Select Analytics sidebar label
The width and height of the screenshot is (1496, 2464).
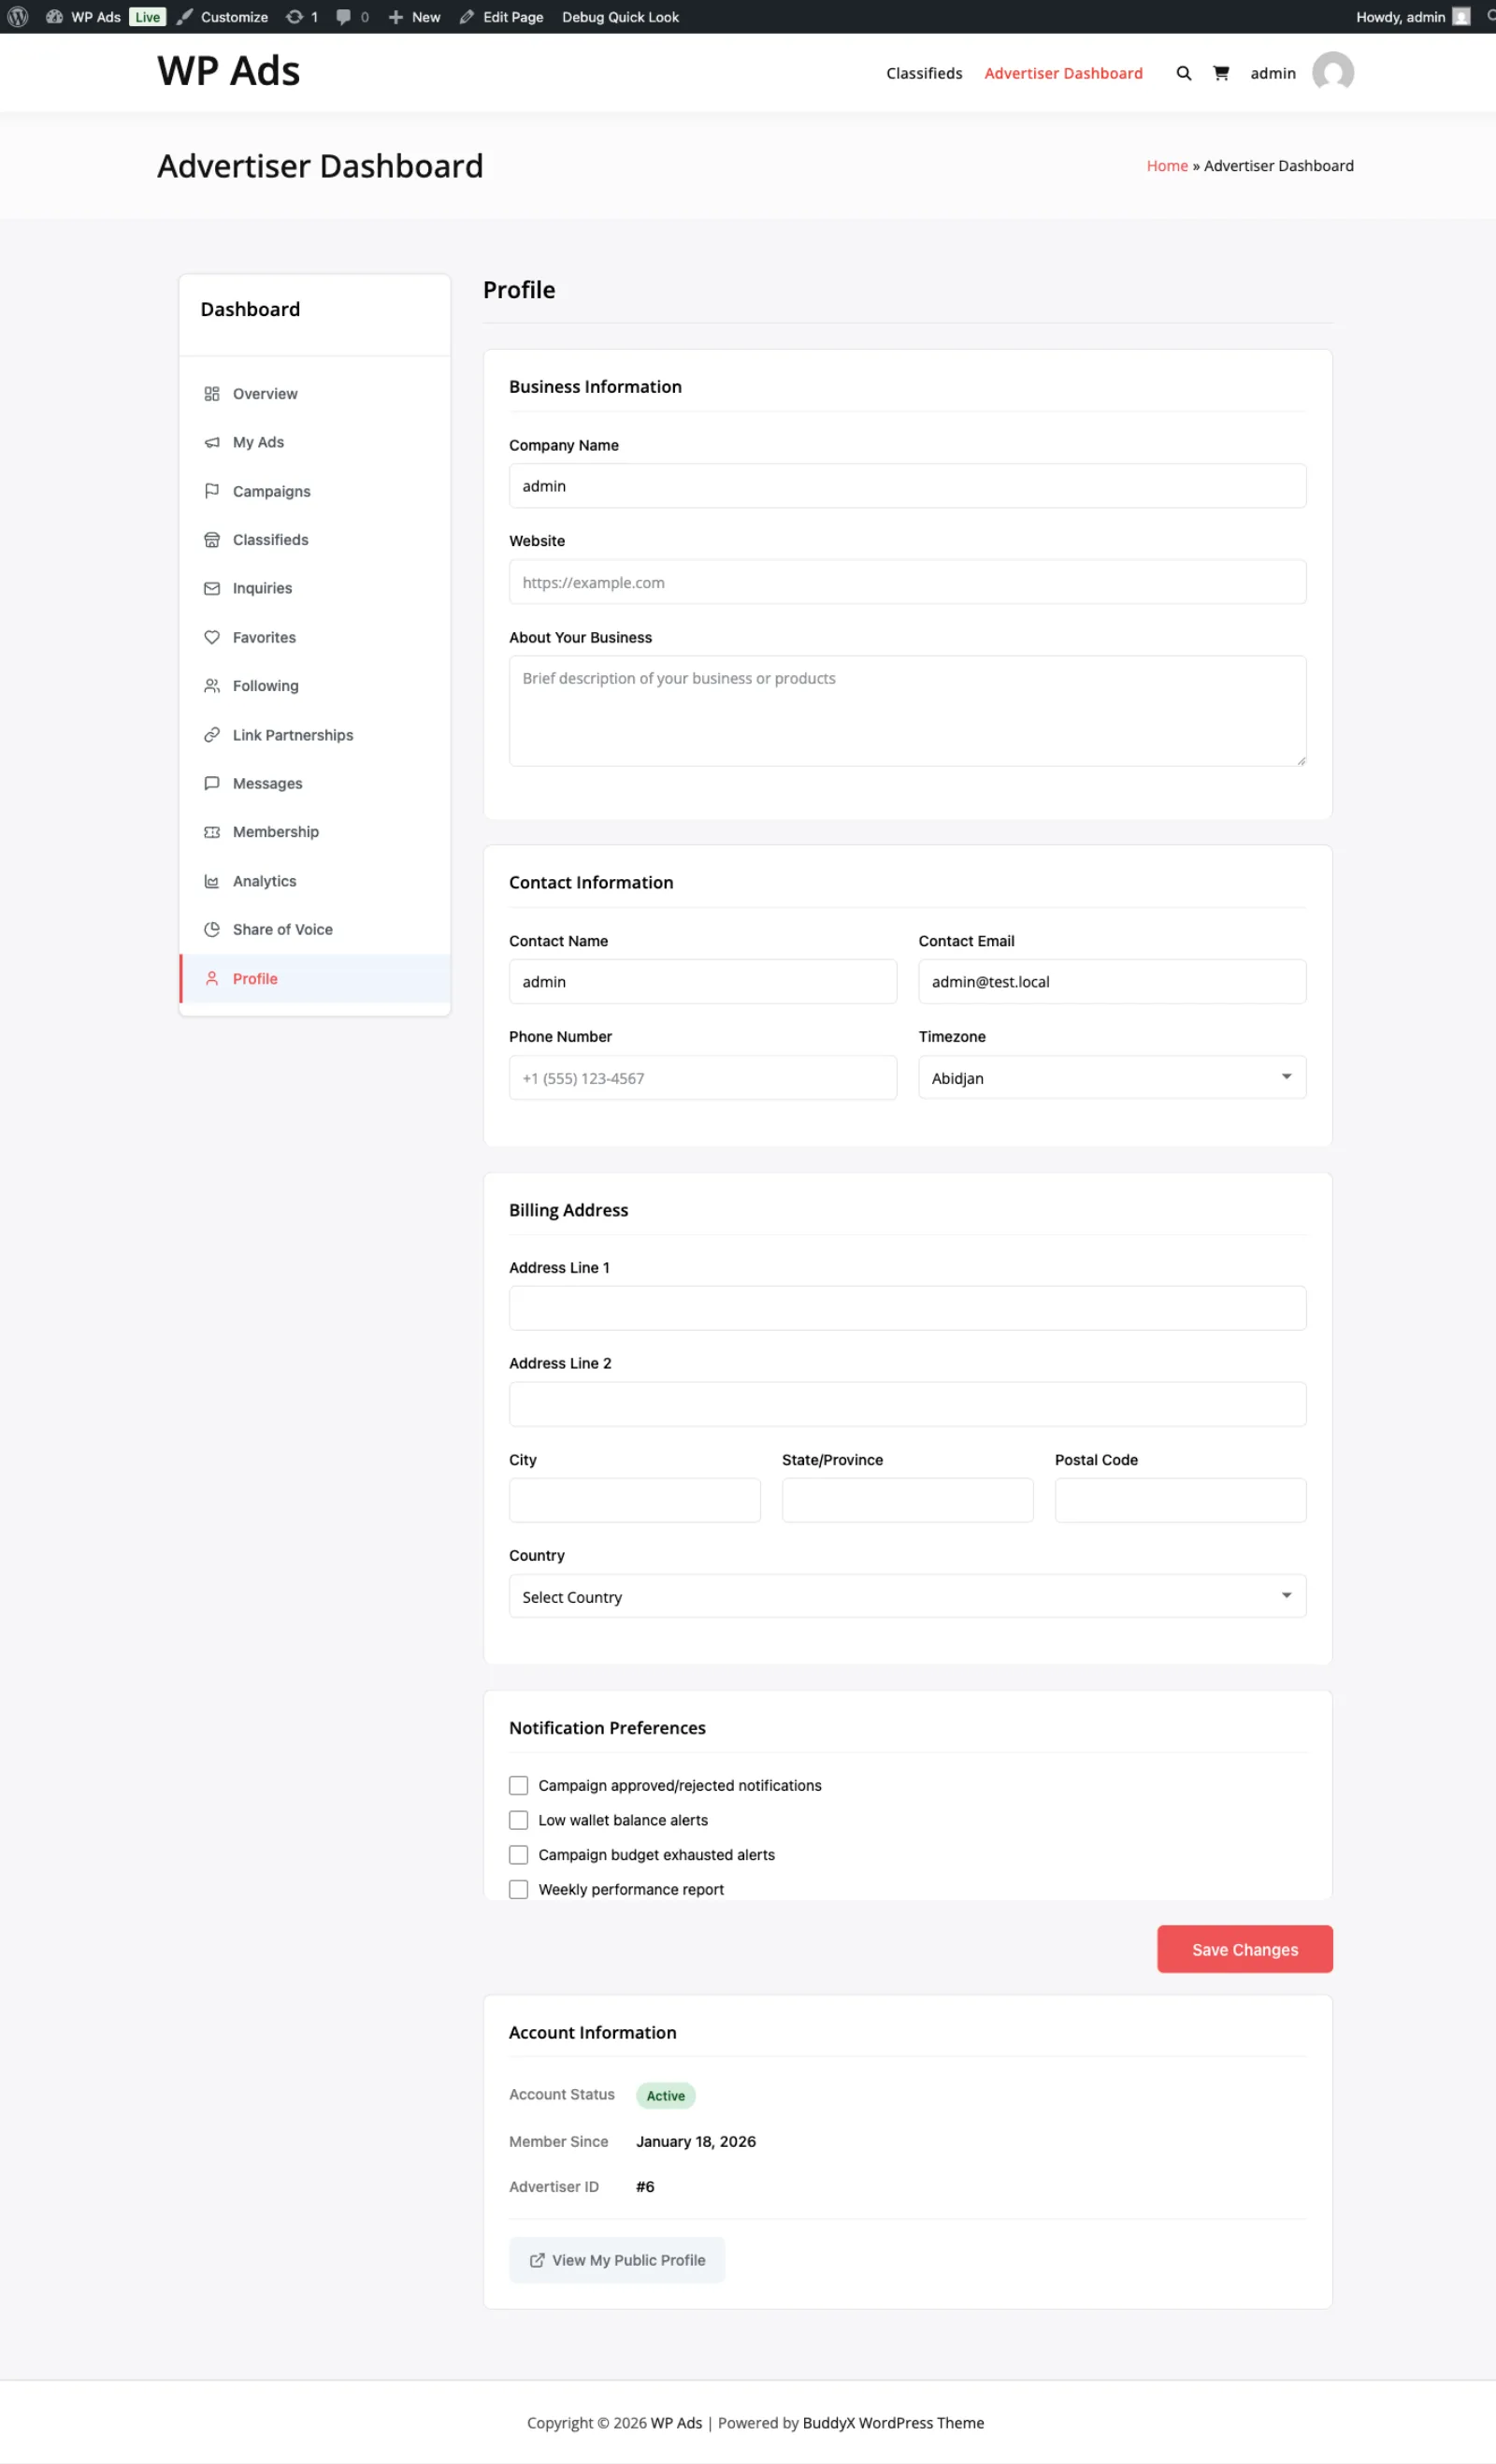click(x=264, y=881)
